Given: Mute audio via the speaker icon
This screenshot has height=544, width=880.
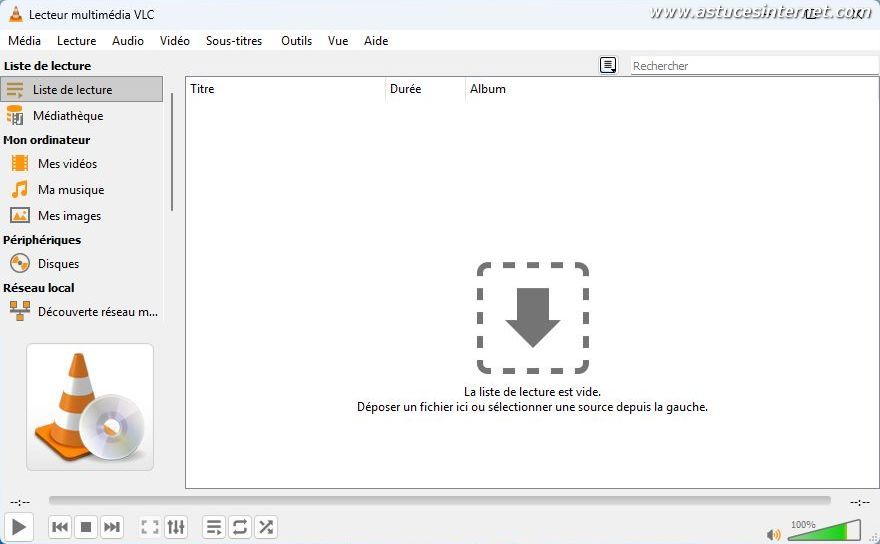Looking at the screenshot, I should coord(773,534).
